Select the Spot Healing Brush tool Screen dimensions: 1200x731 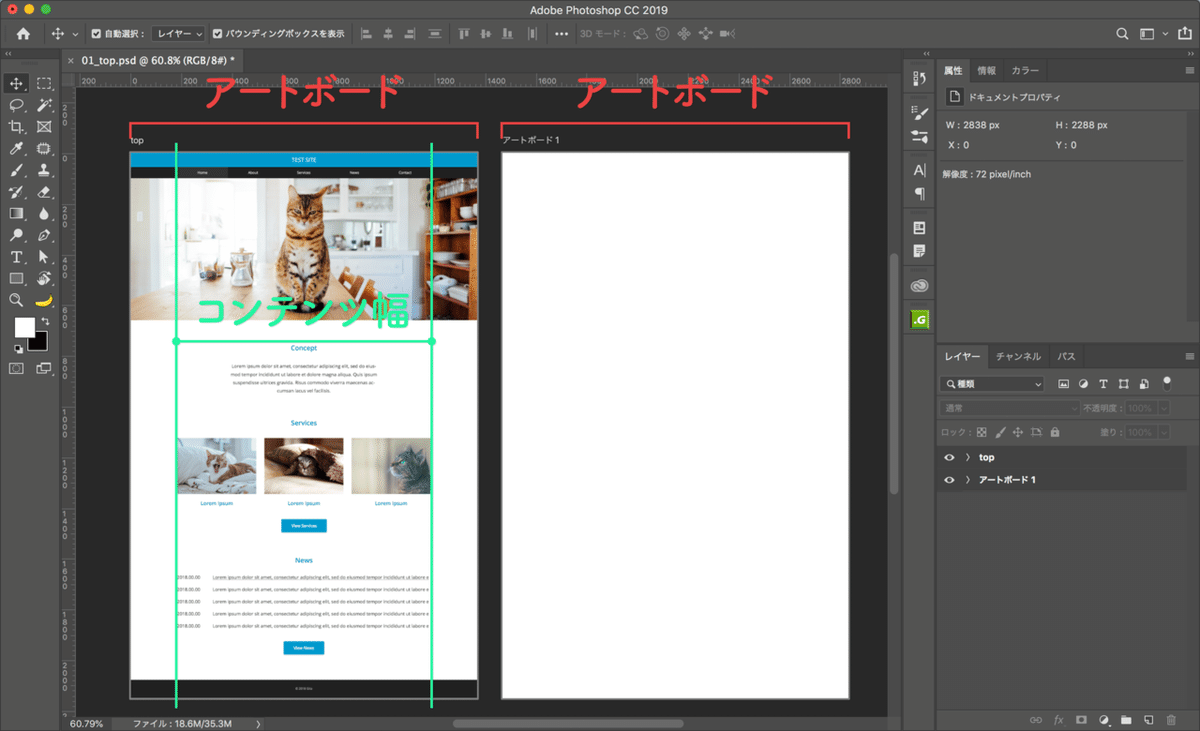tap(44, 149)
